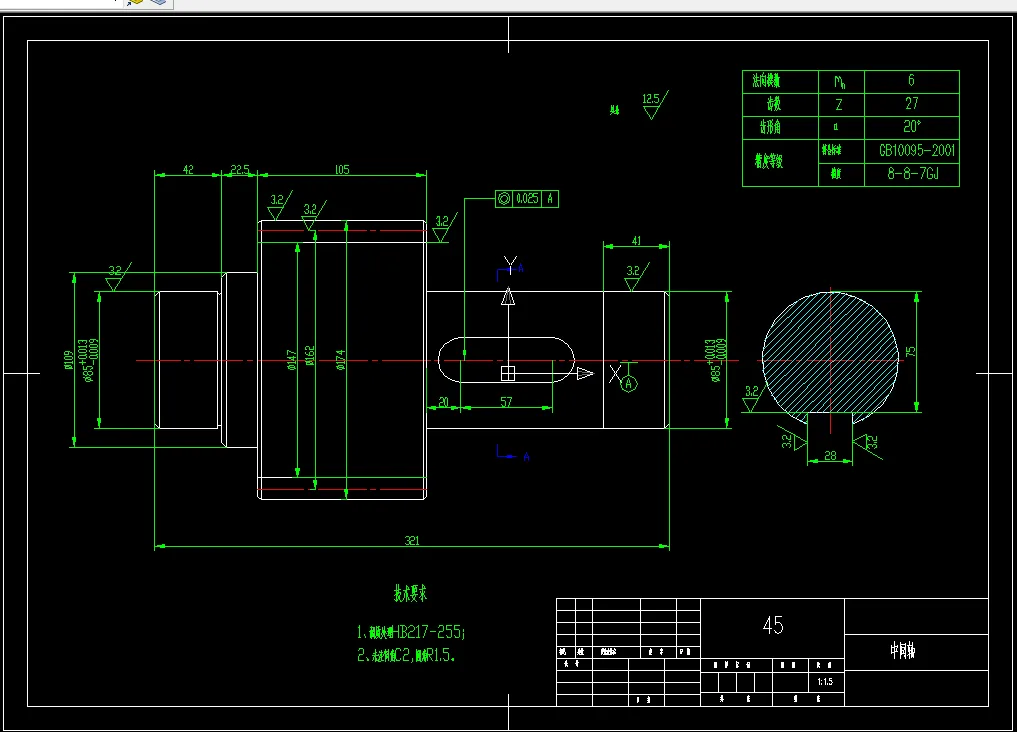Image resolution: width=1017 pixels, height=732 pixels.
Task: Select the 41 dimension text
Action: coord(636,241)
